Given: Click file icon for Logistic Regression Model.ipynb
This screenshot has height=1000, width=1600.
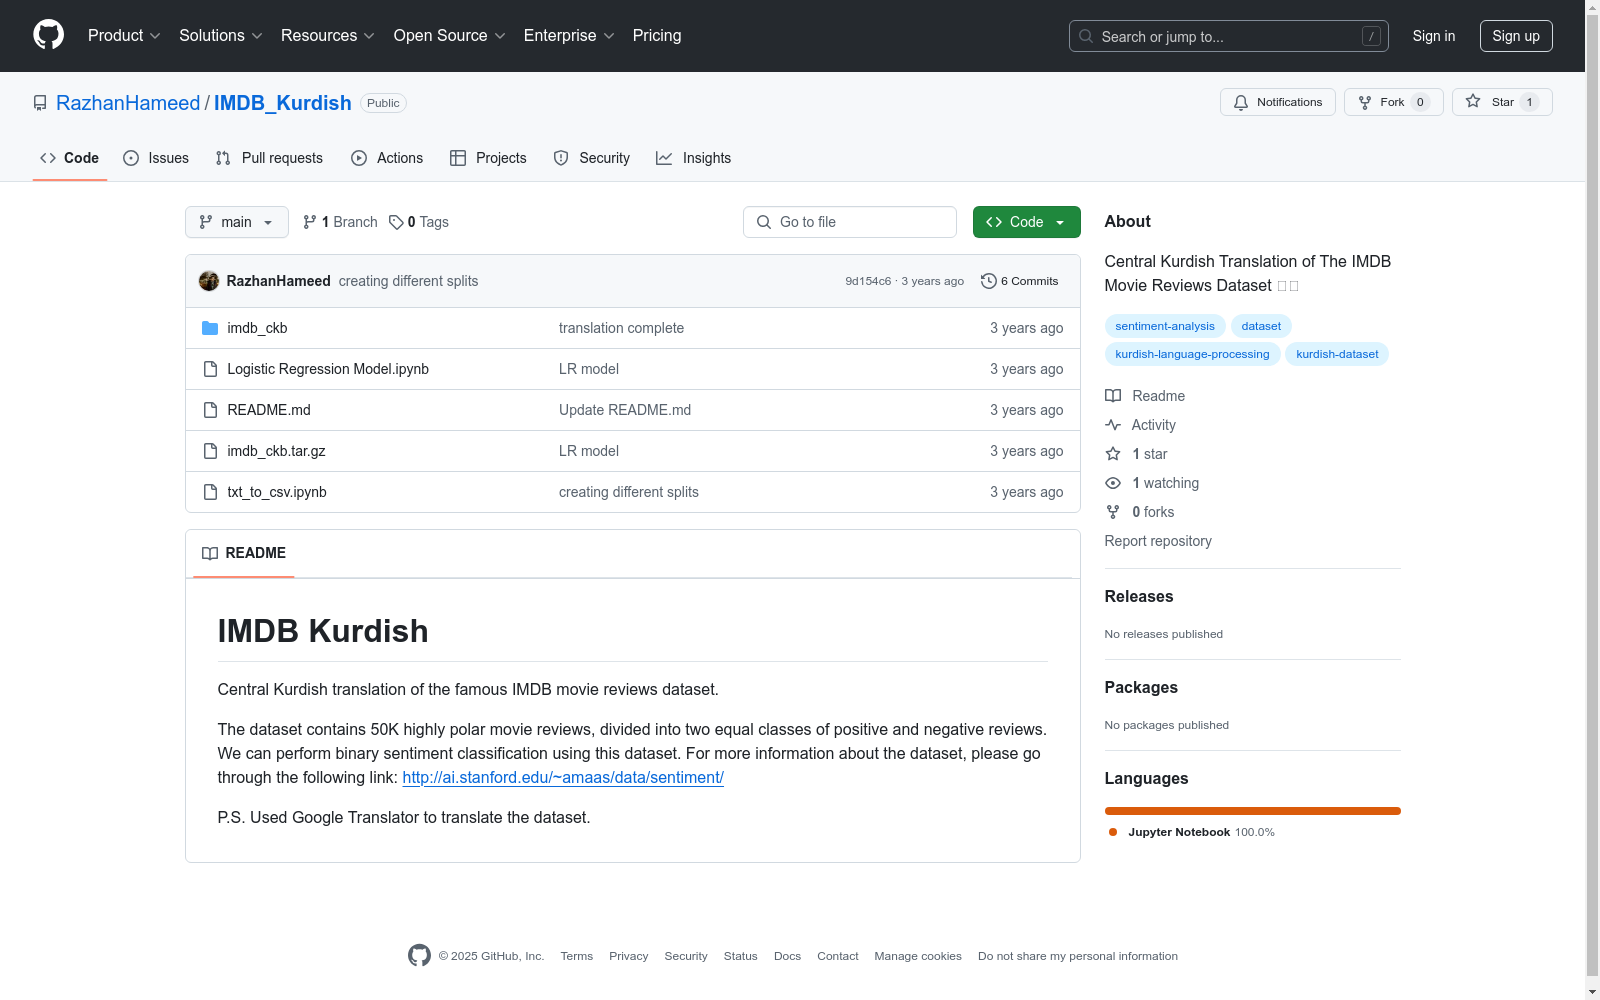Looking at the screenshot, I should (x=210, y=369).
